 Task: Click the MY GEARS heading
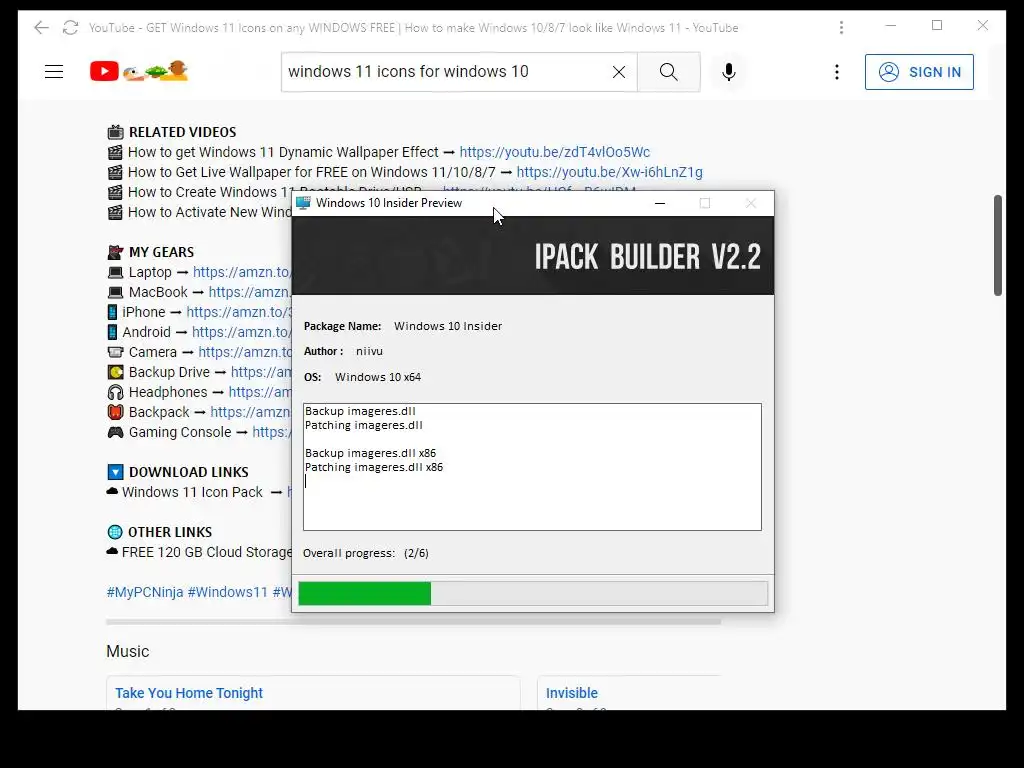click(x=161, y=252)
